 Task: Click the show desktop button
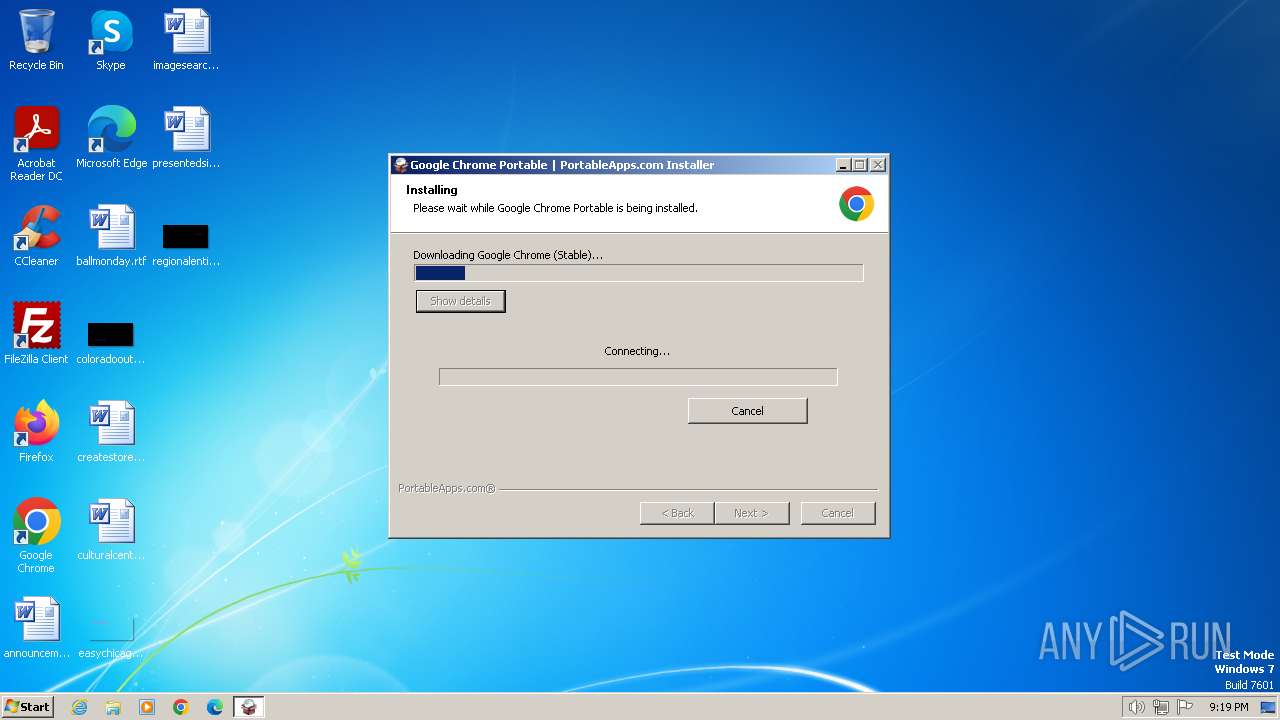(x=1268, y=707)
